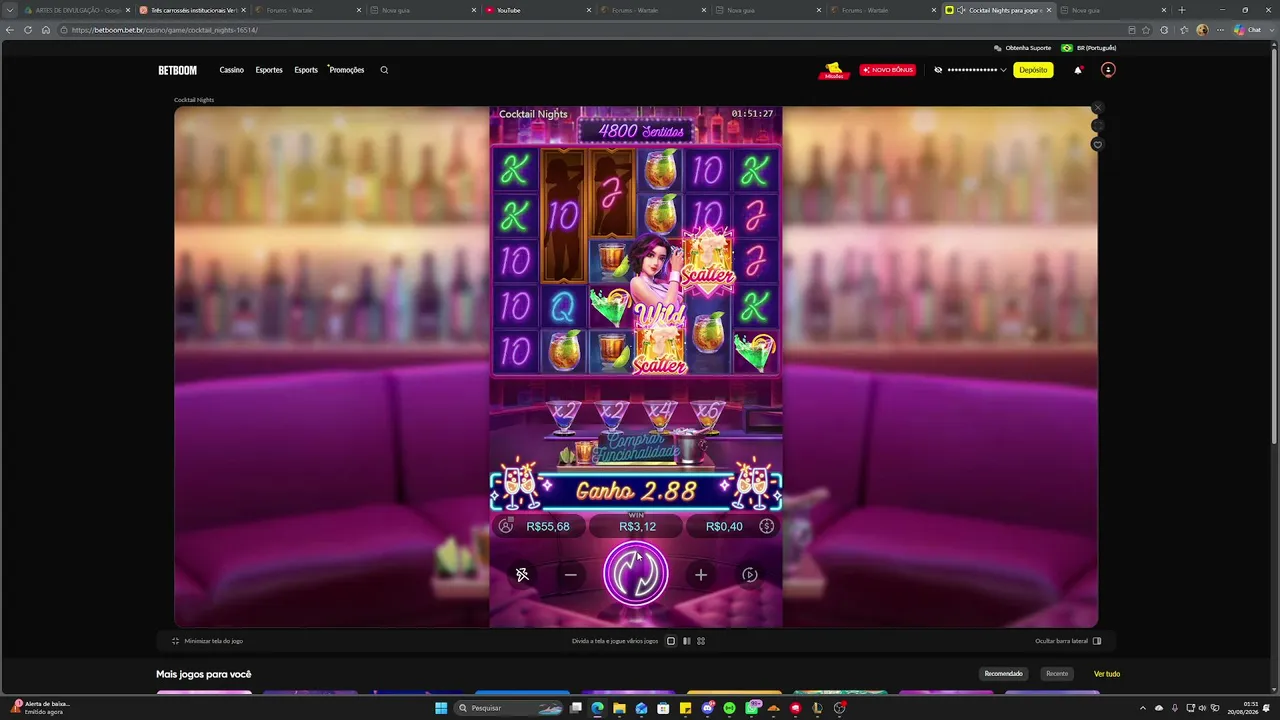The image size is (1280, 720).
Task: Go to the browser home page
Action: [46, 30]
